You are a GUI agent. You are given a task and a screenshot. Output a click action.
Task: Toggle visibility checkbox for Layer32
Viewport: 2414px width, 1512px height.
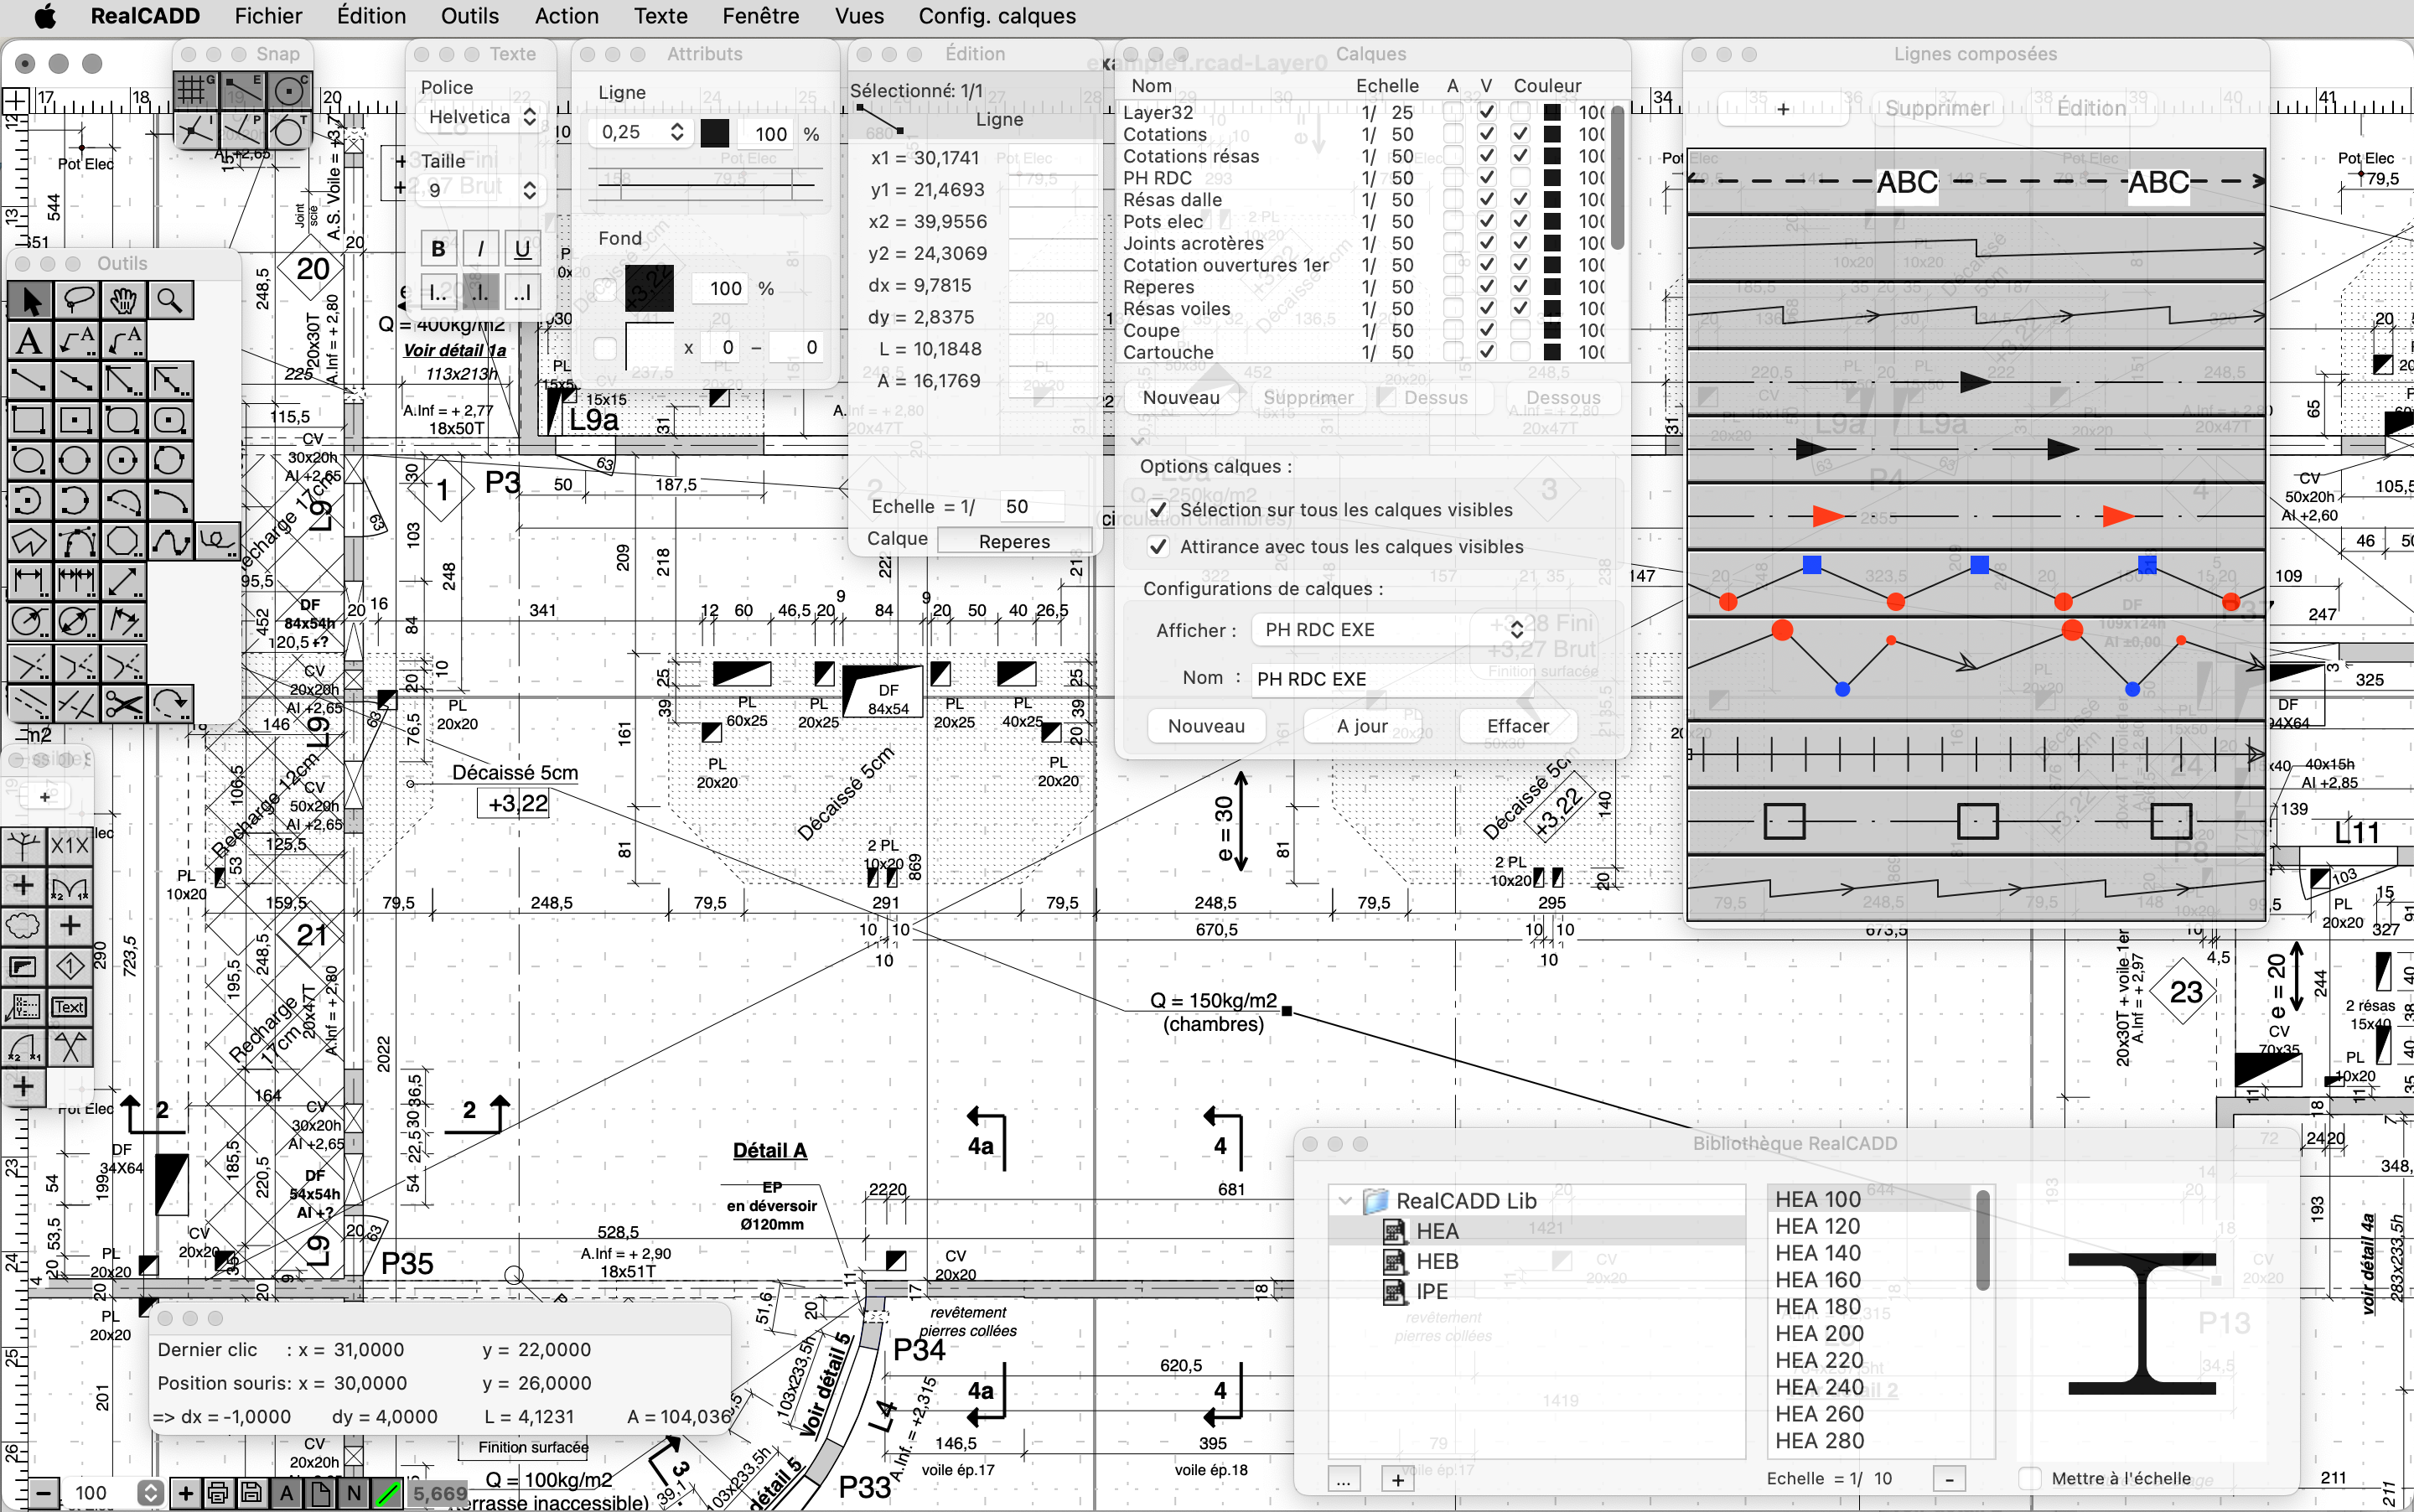click(x=1487, y=112)
